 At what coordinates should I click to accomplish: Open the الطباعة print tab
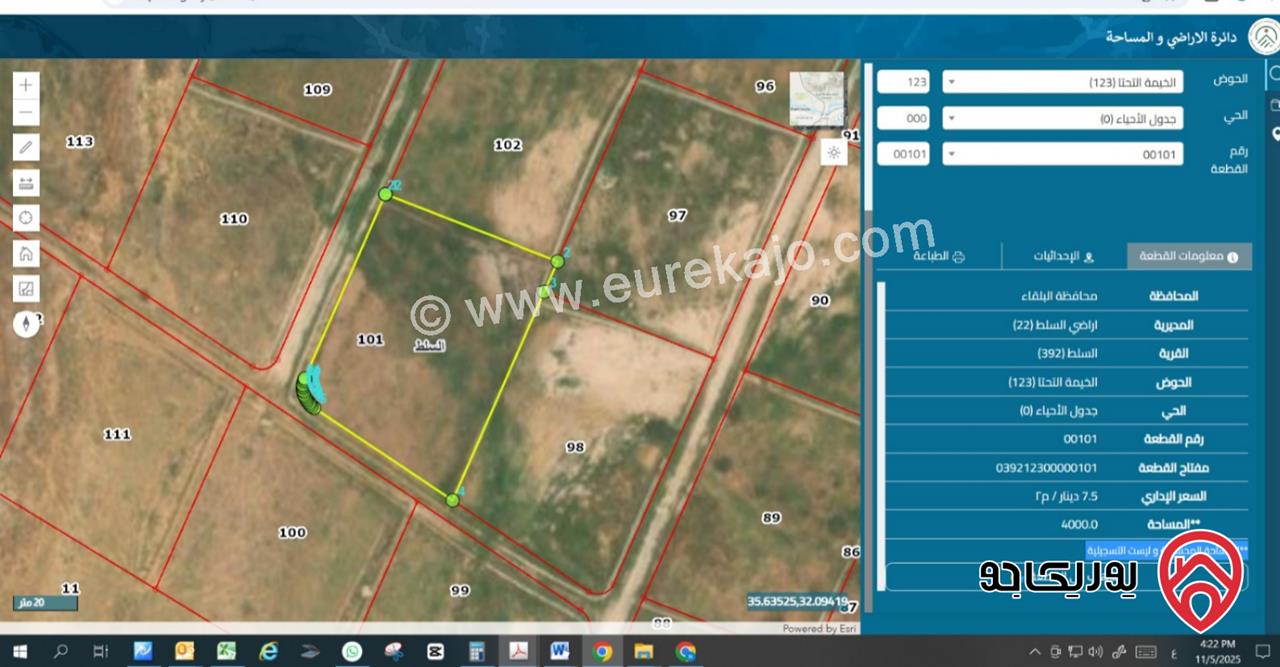(939, 257)
